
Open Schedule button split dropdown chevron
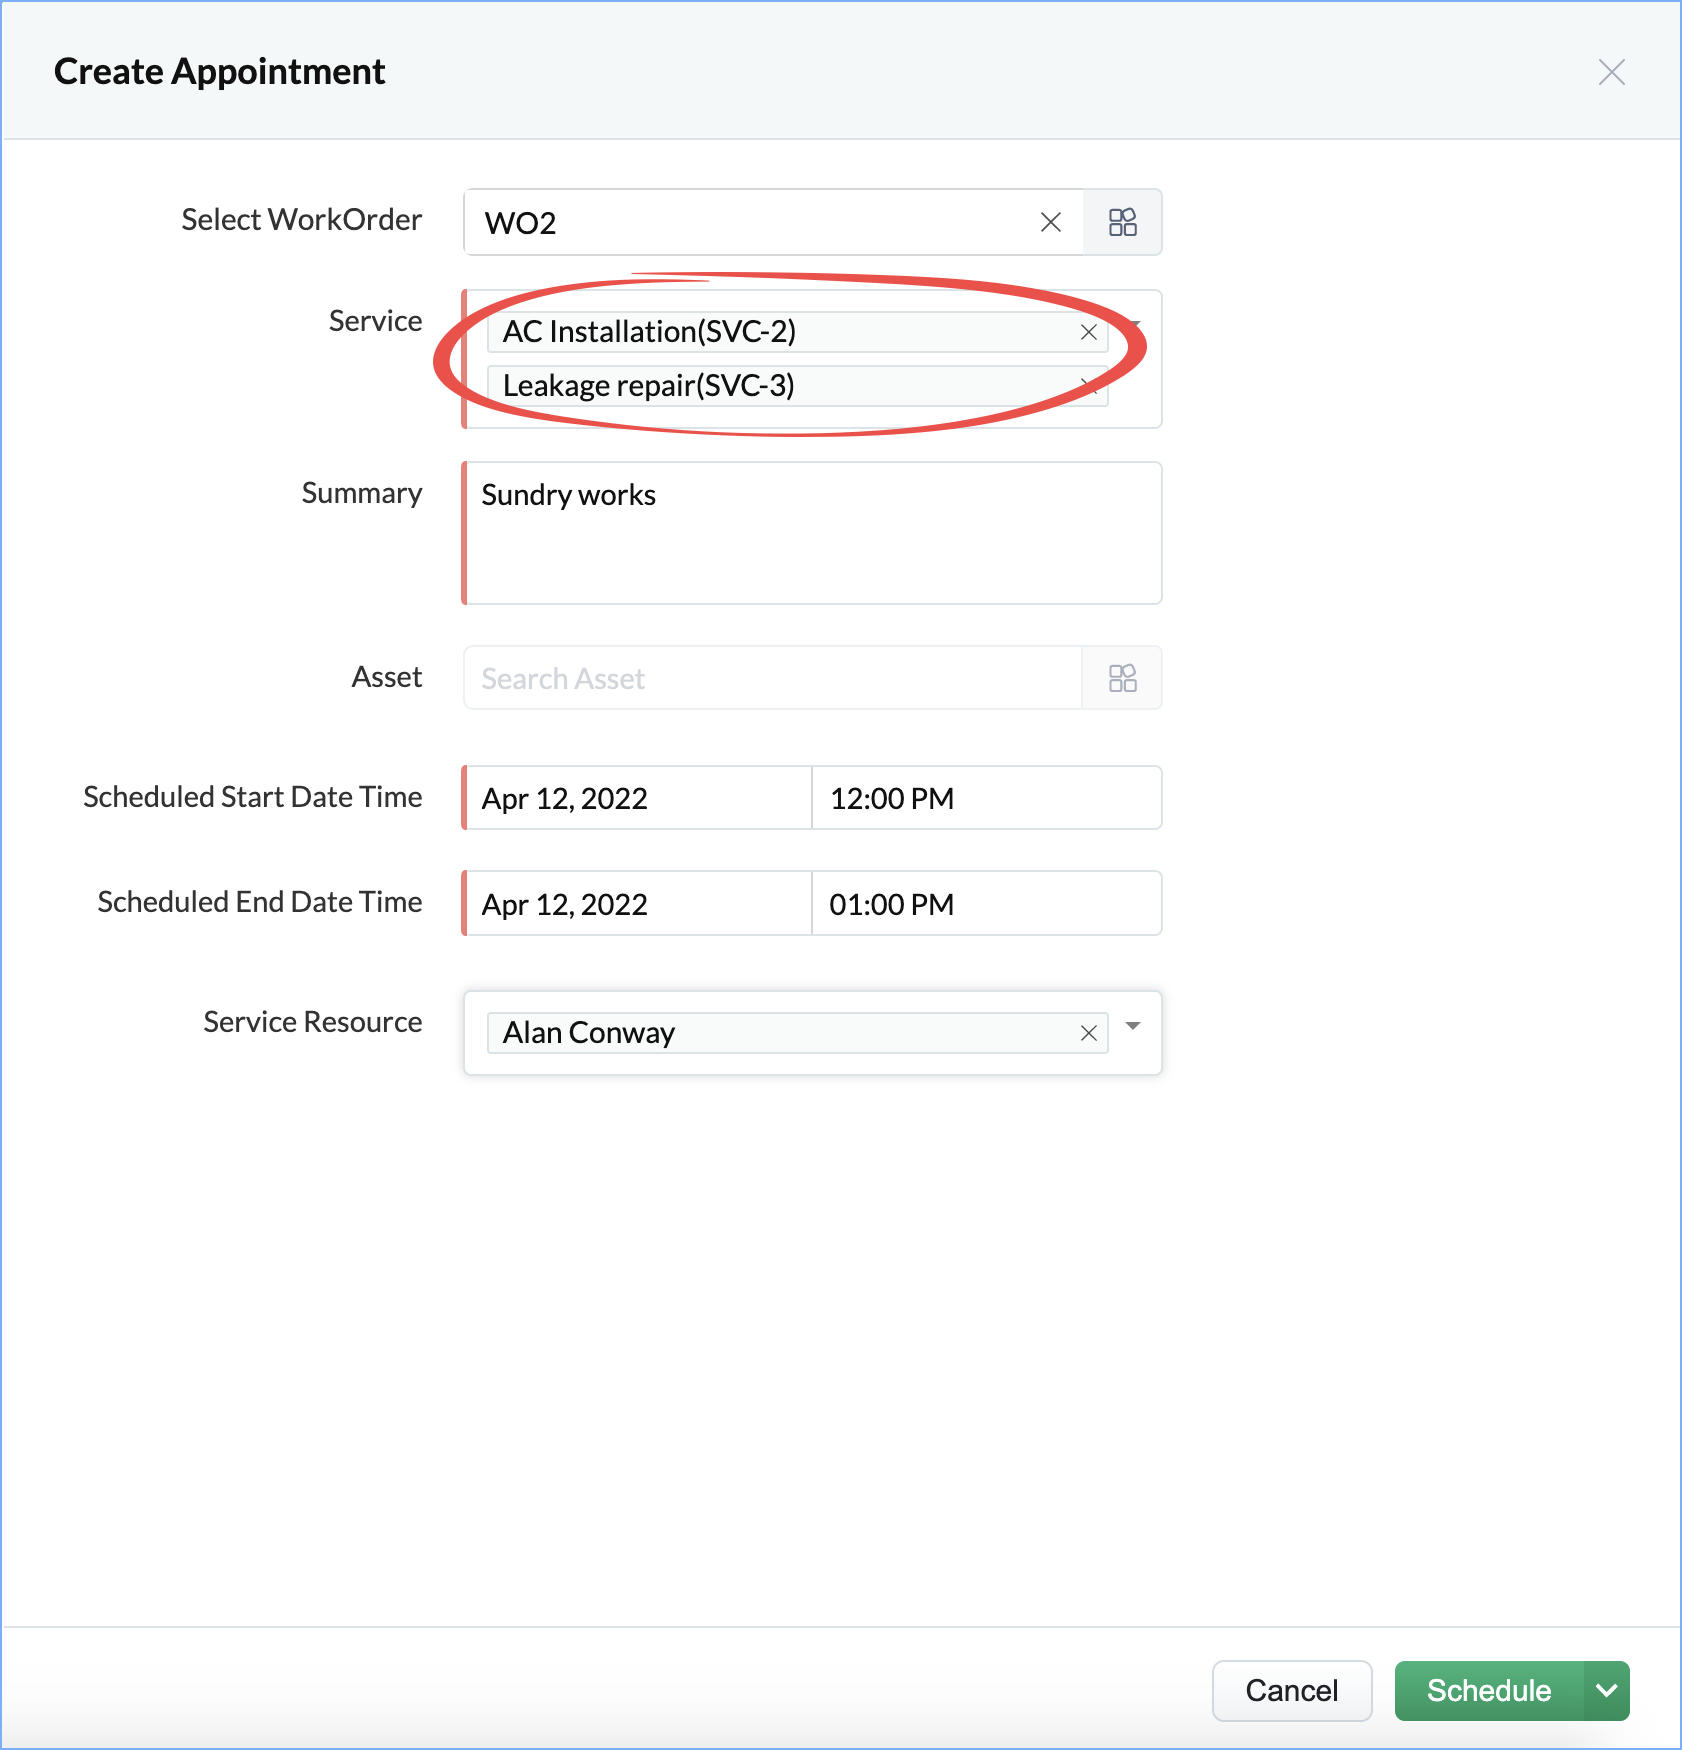coord(1607,1690)
